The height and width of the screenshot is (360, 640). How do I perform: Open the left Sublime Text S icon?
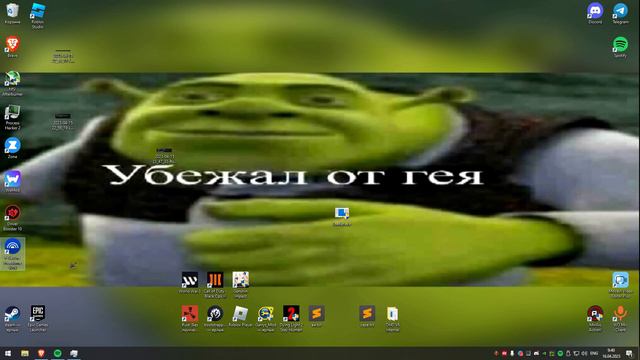pos(316,316)
